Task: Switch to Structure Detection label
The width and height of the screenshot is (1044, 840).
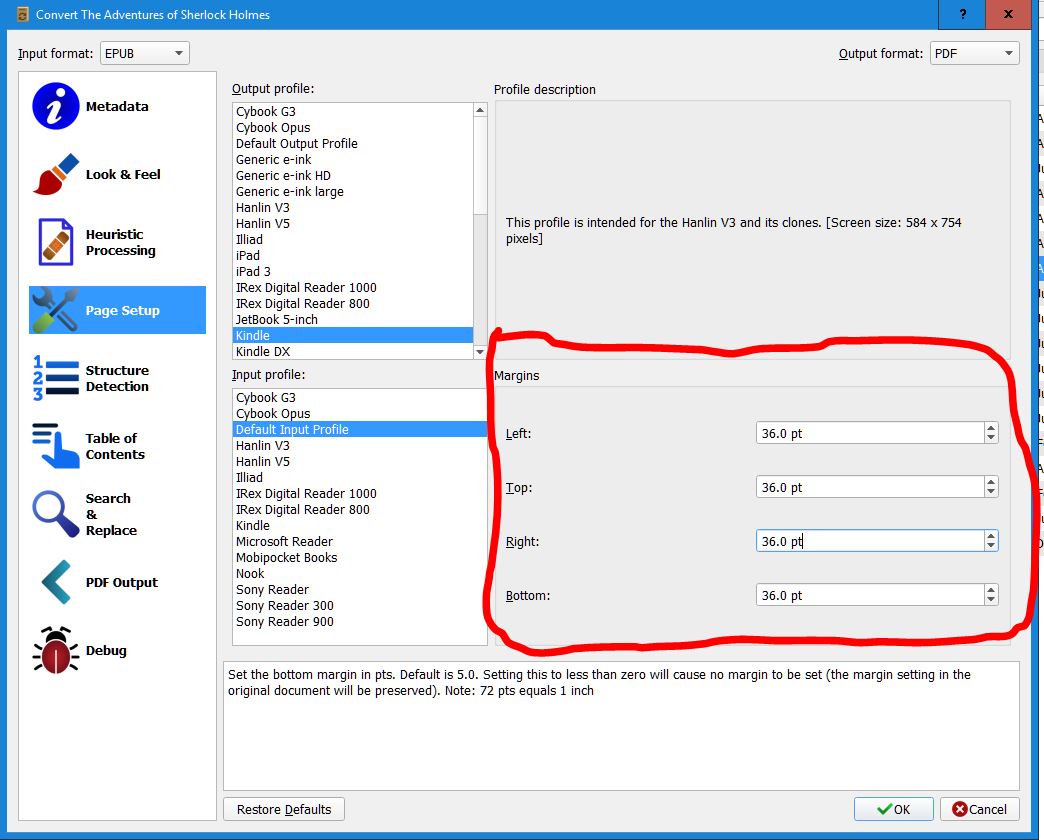Action: point(117,378)
